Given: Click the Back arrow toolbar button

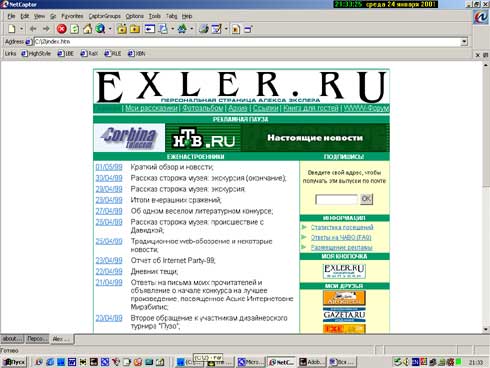Looking at the screenshot, I should click(33, 29).
